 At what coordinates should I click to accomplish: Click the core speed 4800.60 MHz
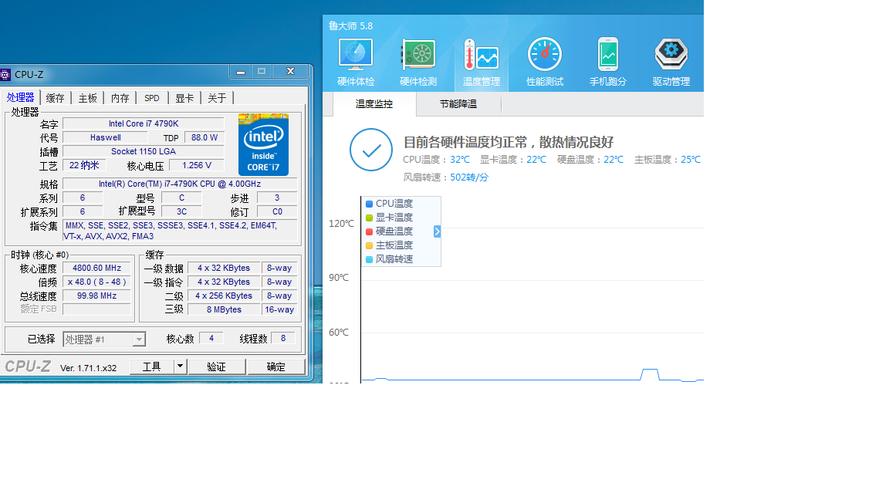click(96, 268)
